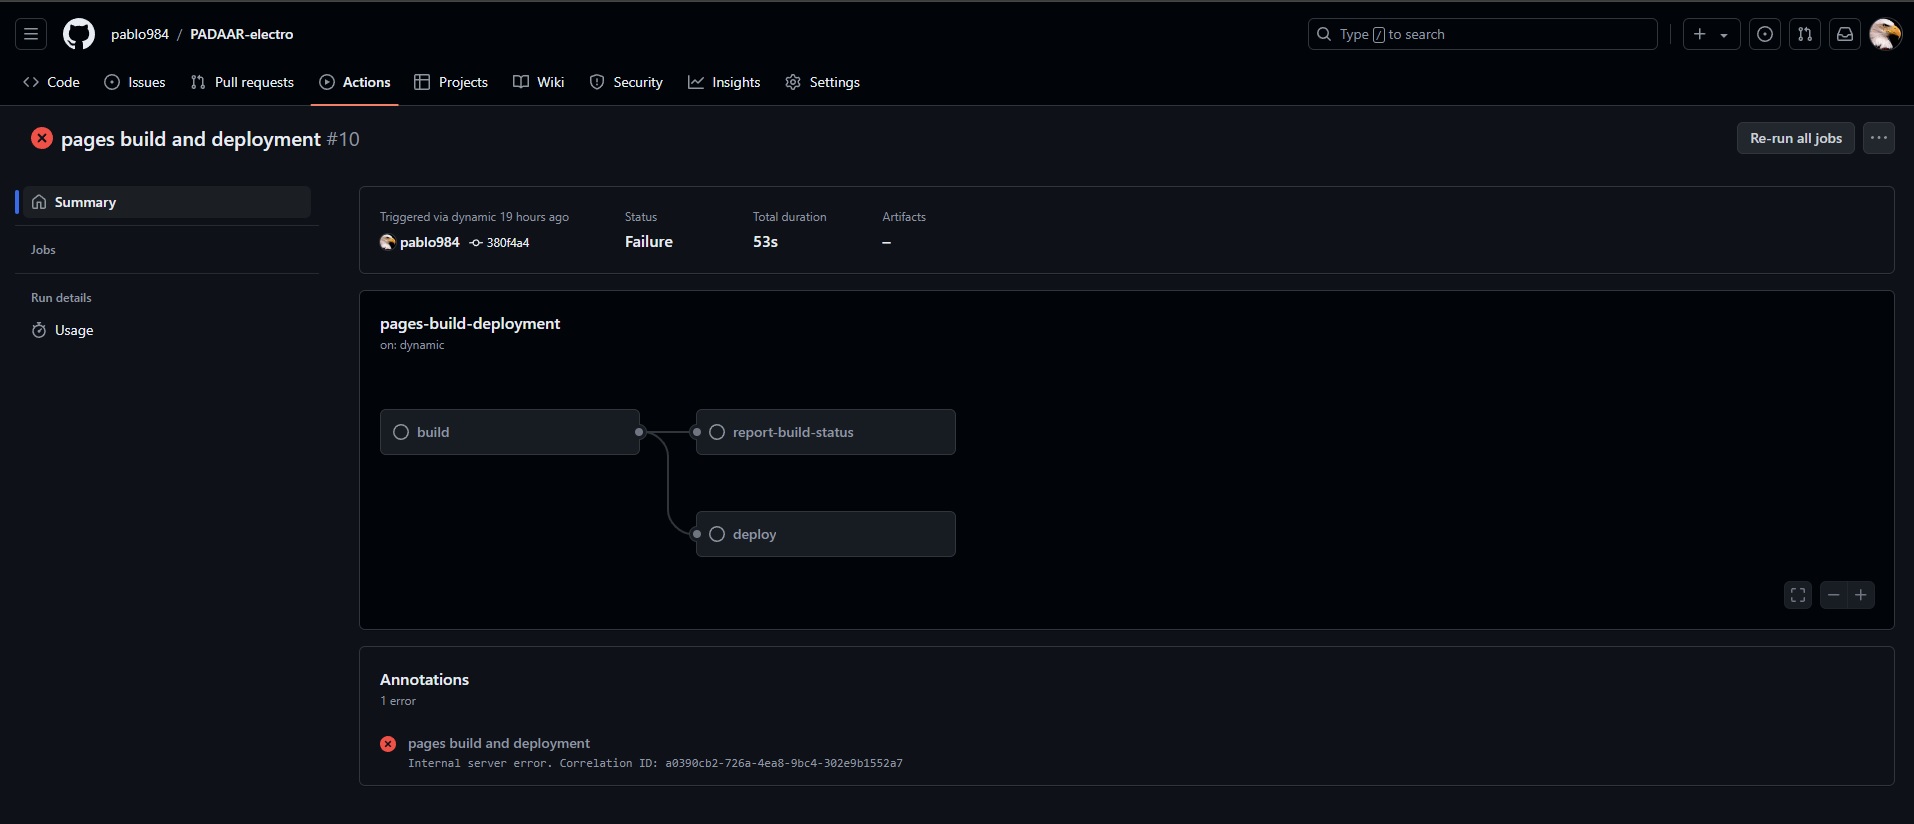The width and height of the screenshot is (1914, 824).
Task: Click the 53s total duration value
Action: pyautogui.click(x=765, y=242)
